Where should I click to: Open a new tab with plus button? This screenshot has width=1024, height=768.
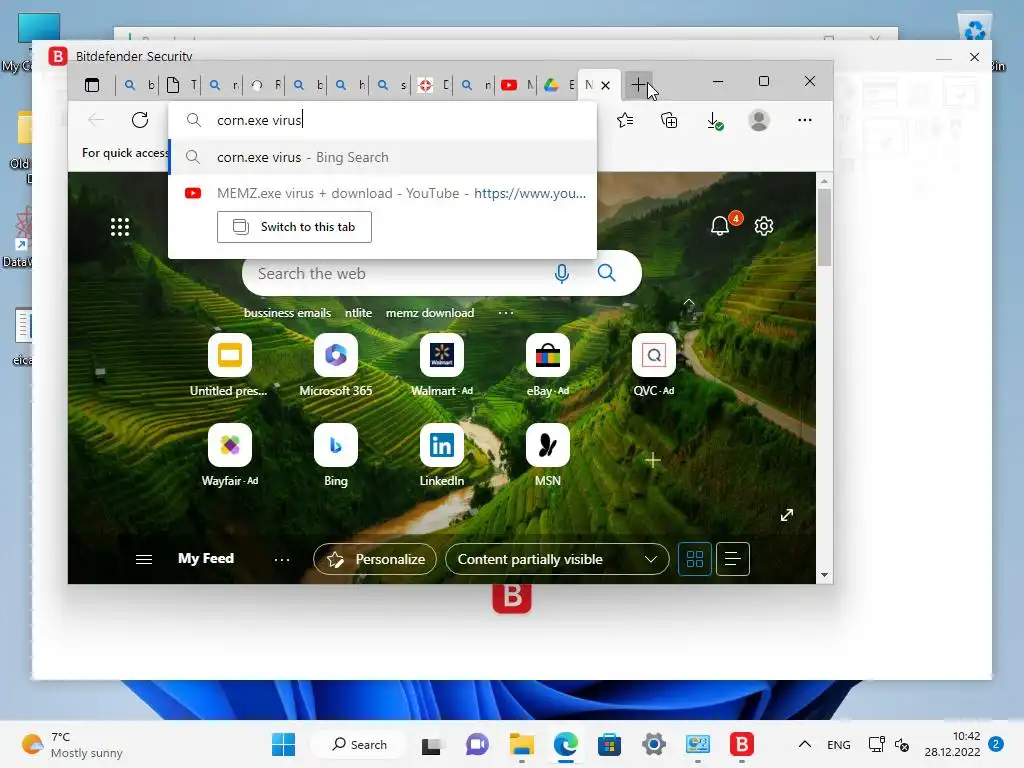[x=639, y=85]
